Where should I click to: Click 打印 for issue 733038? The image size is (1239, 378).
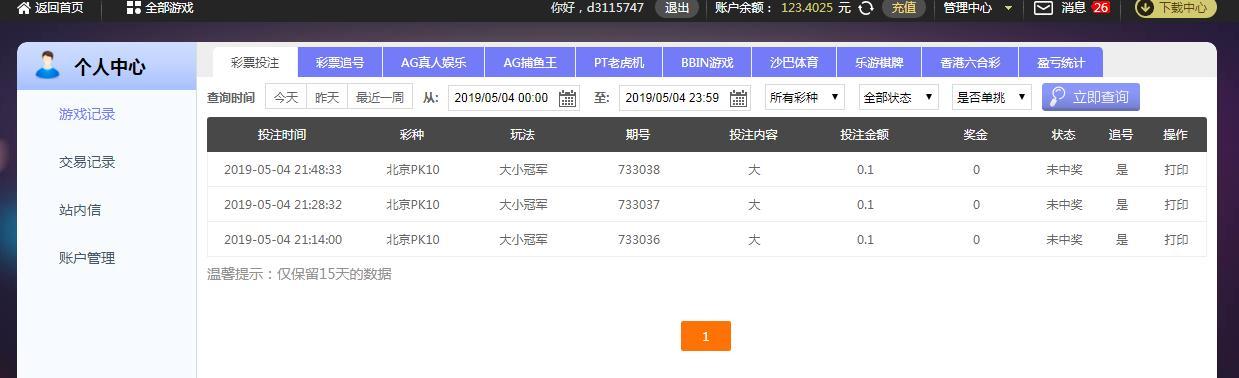tap(1176, 170)
